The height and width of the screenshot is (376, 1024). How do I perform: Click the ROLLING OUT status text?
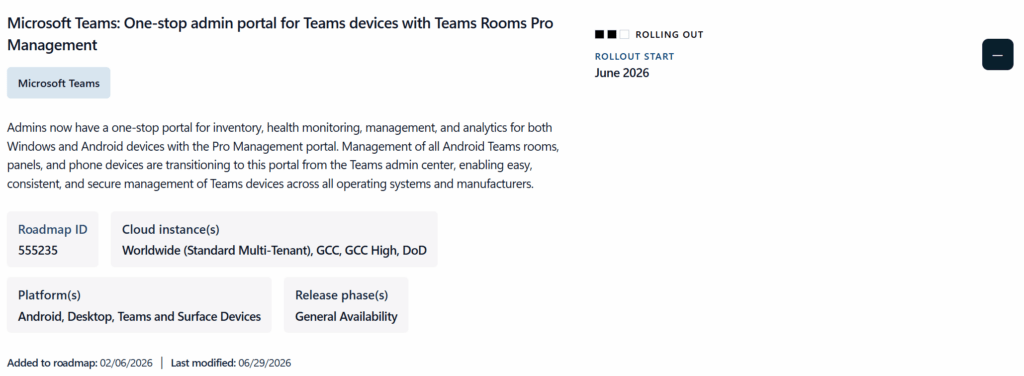(x=669, y=35)
